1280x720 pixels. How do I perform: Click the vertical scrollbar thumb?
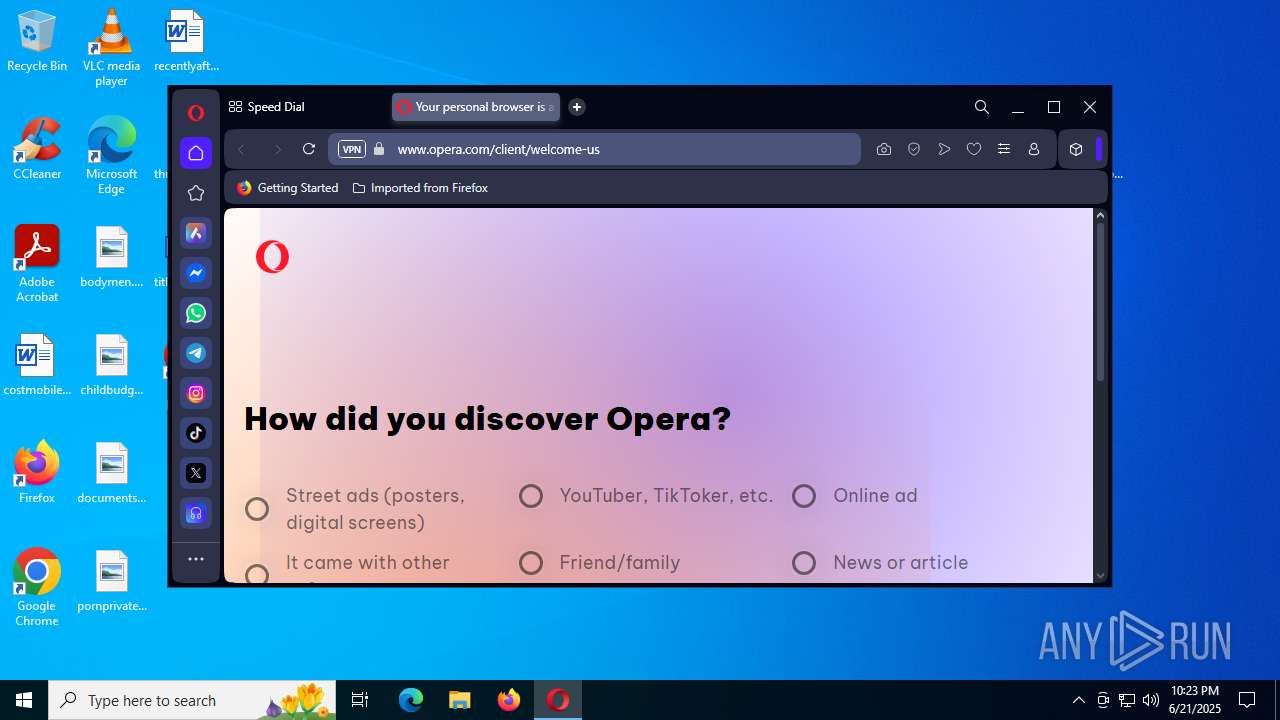(x=1100, y=302)
